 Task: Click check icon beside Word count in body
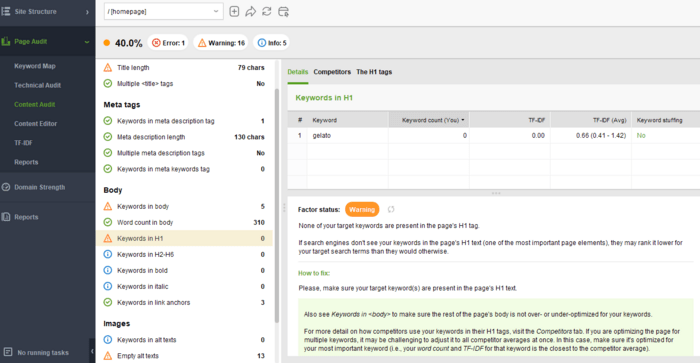coord(108,222)
